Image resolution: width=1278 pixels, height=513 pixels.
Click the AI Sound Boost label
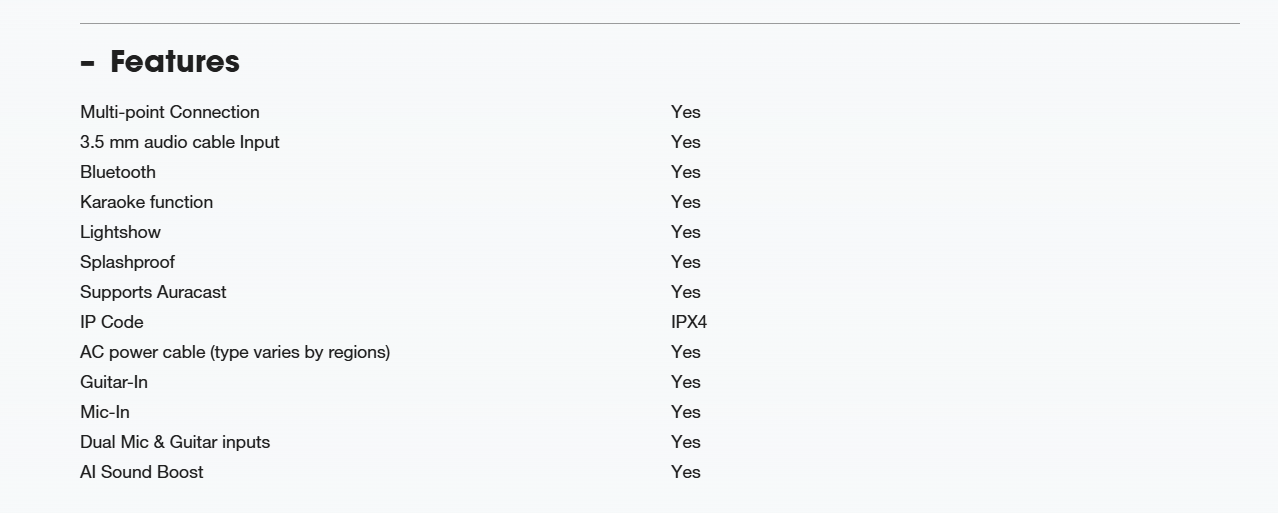coord(142,472)
